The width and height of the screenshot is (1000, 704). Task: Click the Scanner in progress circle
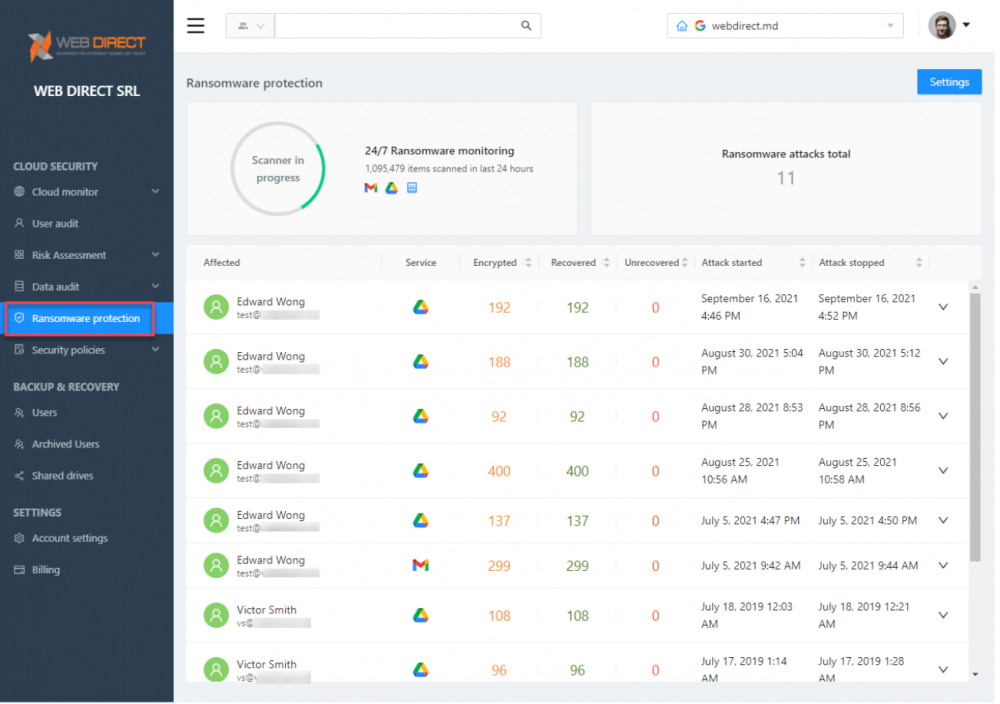point(277,168)
